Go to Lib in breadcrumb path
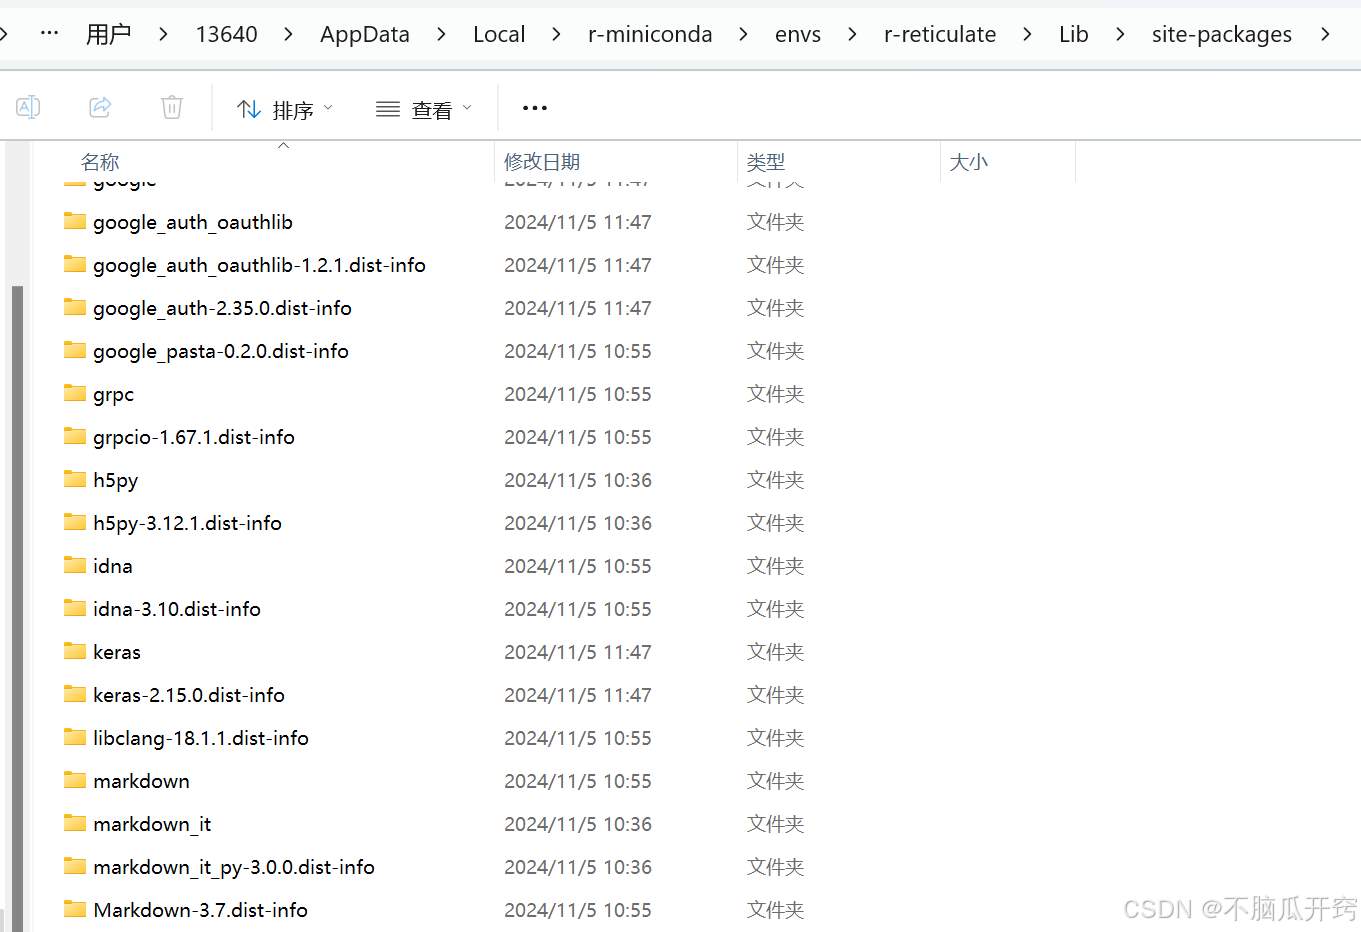Viewport: 1361px width, 932px height. click(x=1074, y=34)
